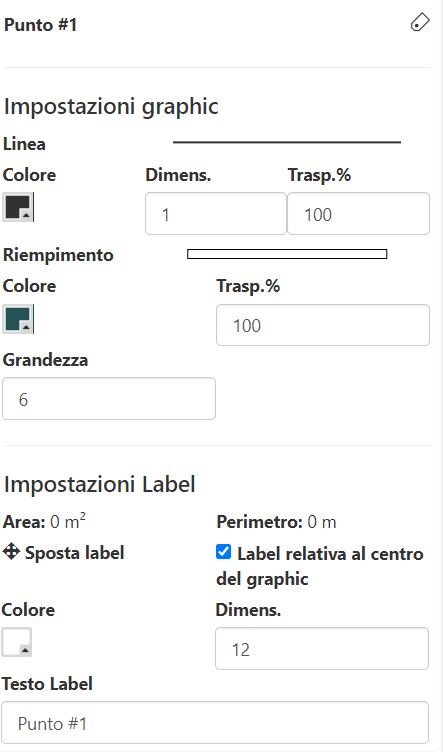Open the Linea color picker dropdown
443x752 pixels.
tap(18, 207)
